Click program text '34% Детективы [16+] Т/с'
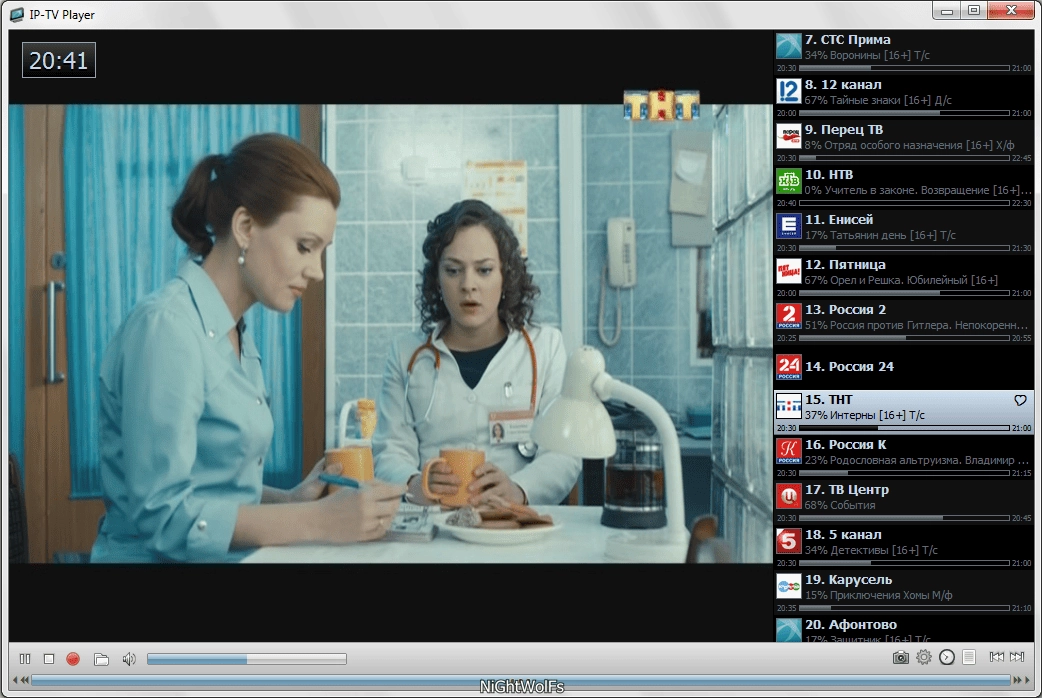 (871, 550)
